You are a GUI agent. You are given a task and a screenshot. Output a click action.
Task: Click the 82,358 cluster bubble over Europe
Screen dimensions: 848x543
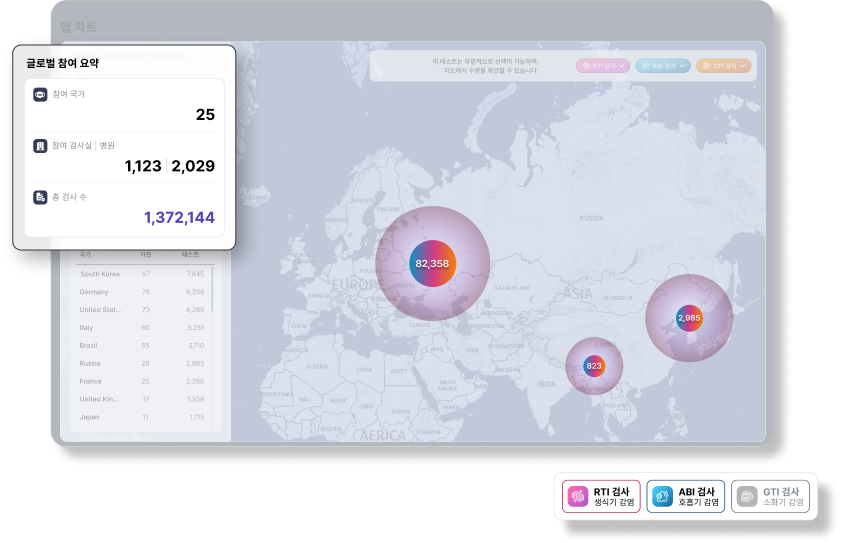point(432,263)
